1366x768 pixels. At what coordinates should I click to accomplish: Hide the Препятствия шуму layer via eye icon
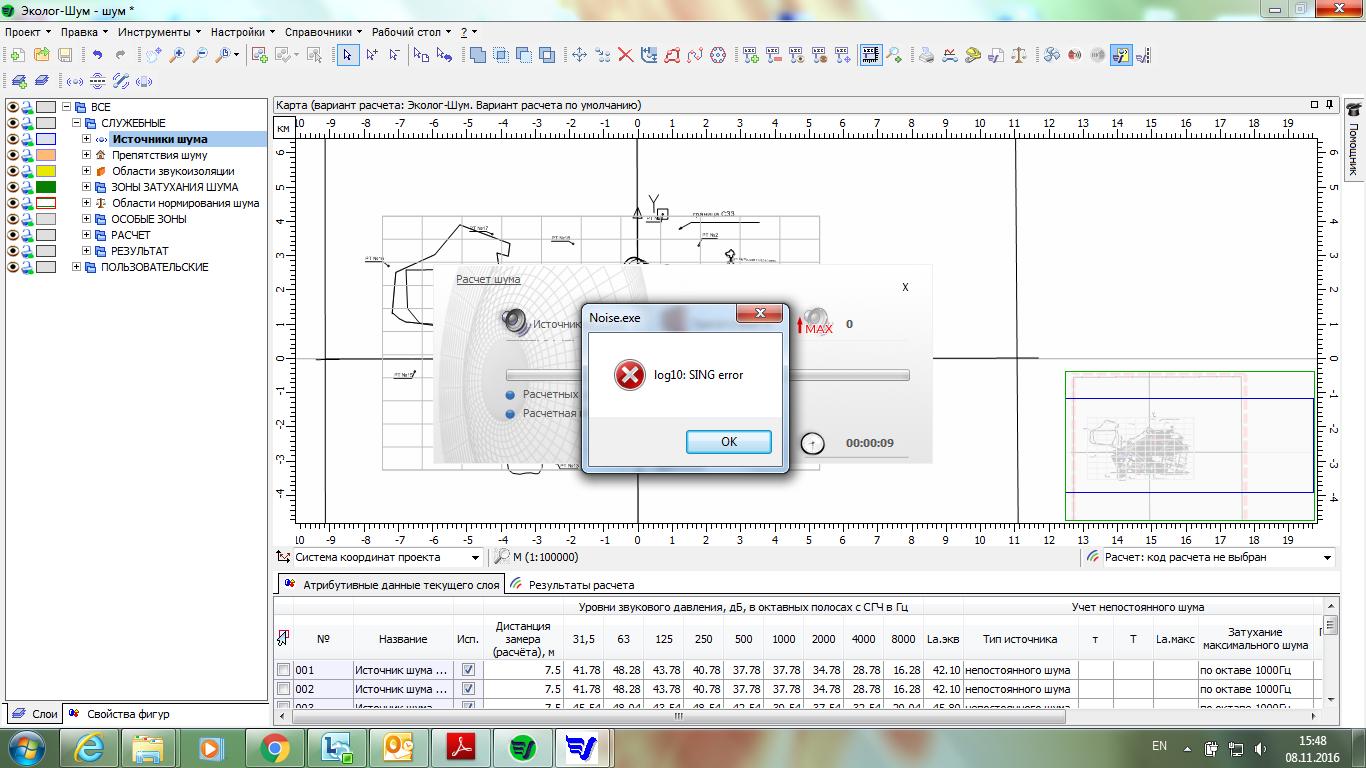coord(13,155)
